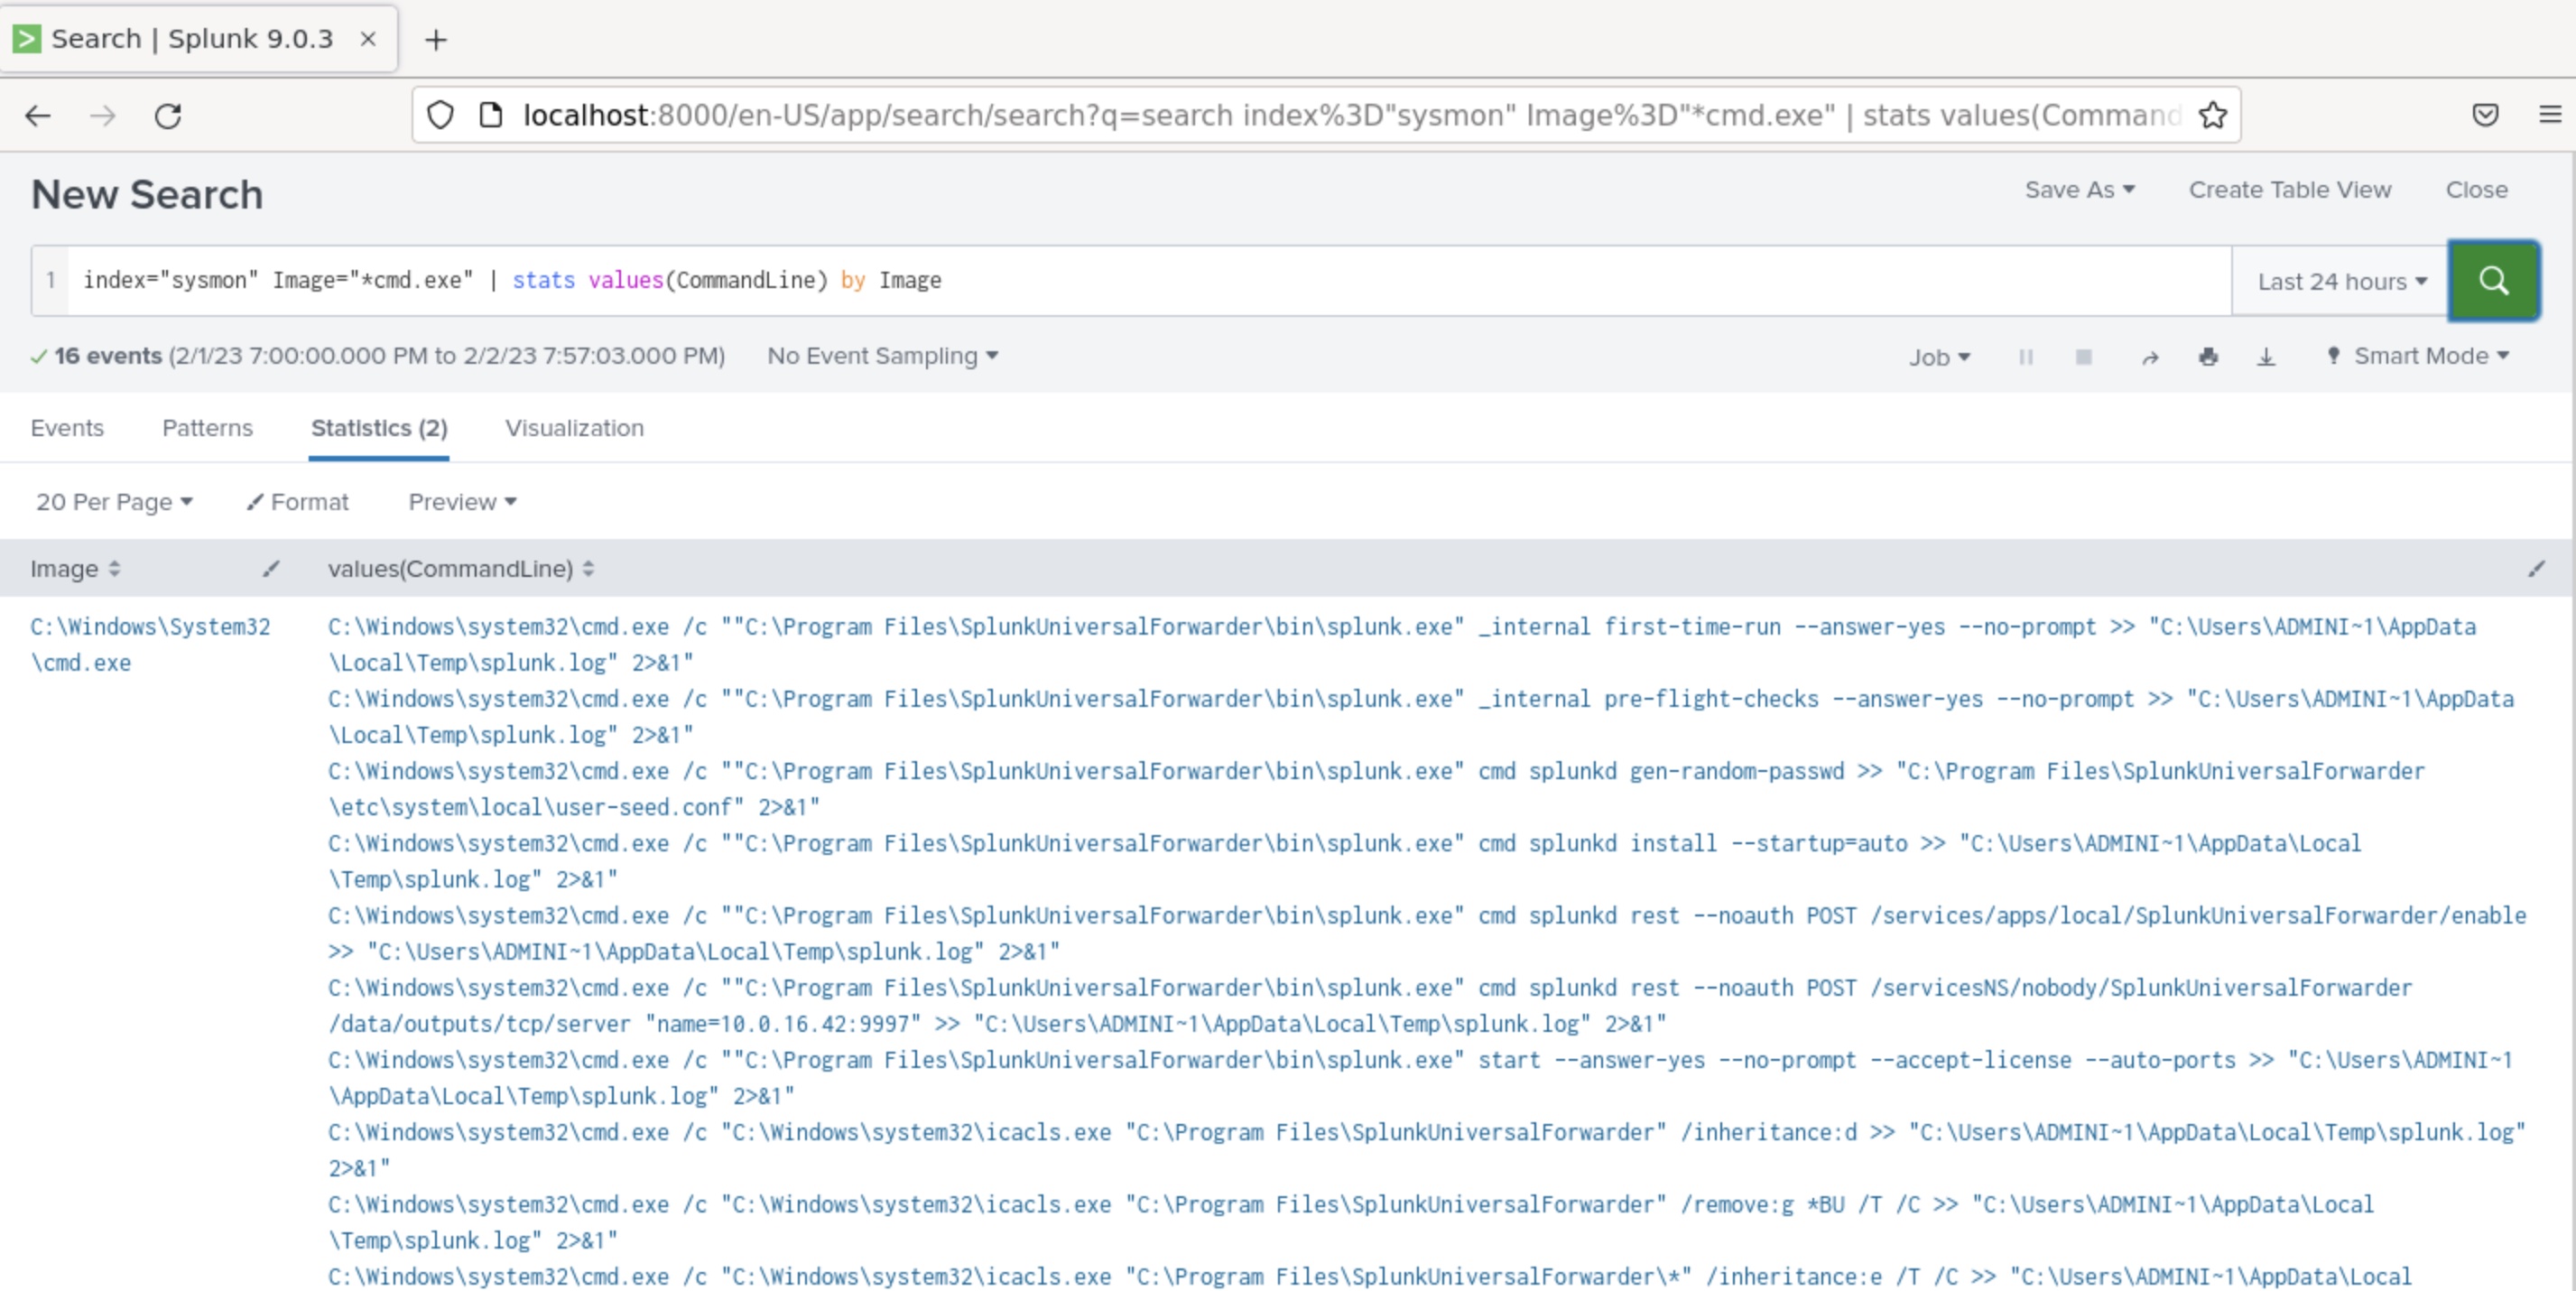The width and height of the screenshot is (2576, 1291).
Task: Click the icacls command with /inheritance:d
Action: coord(1427,1150)
